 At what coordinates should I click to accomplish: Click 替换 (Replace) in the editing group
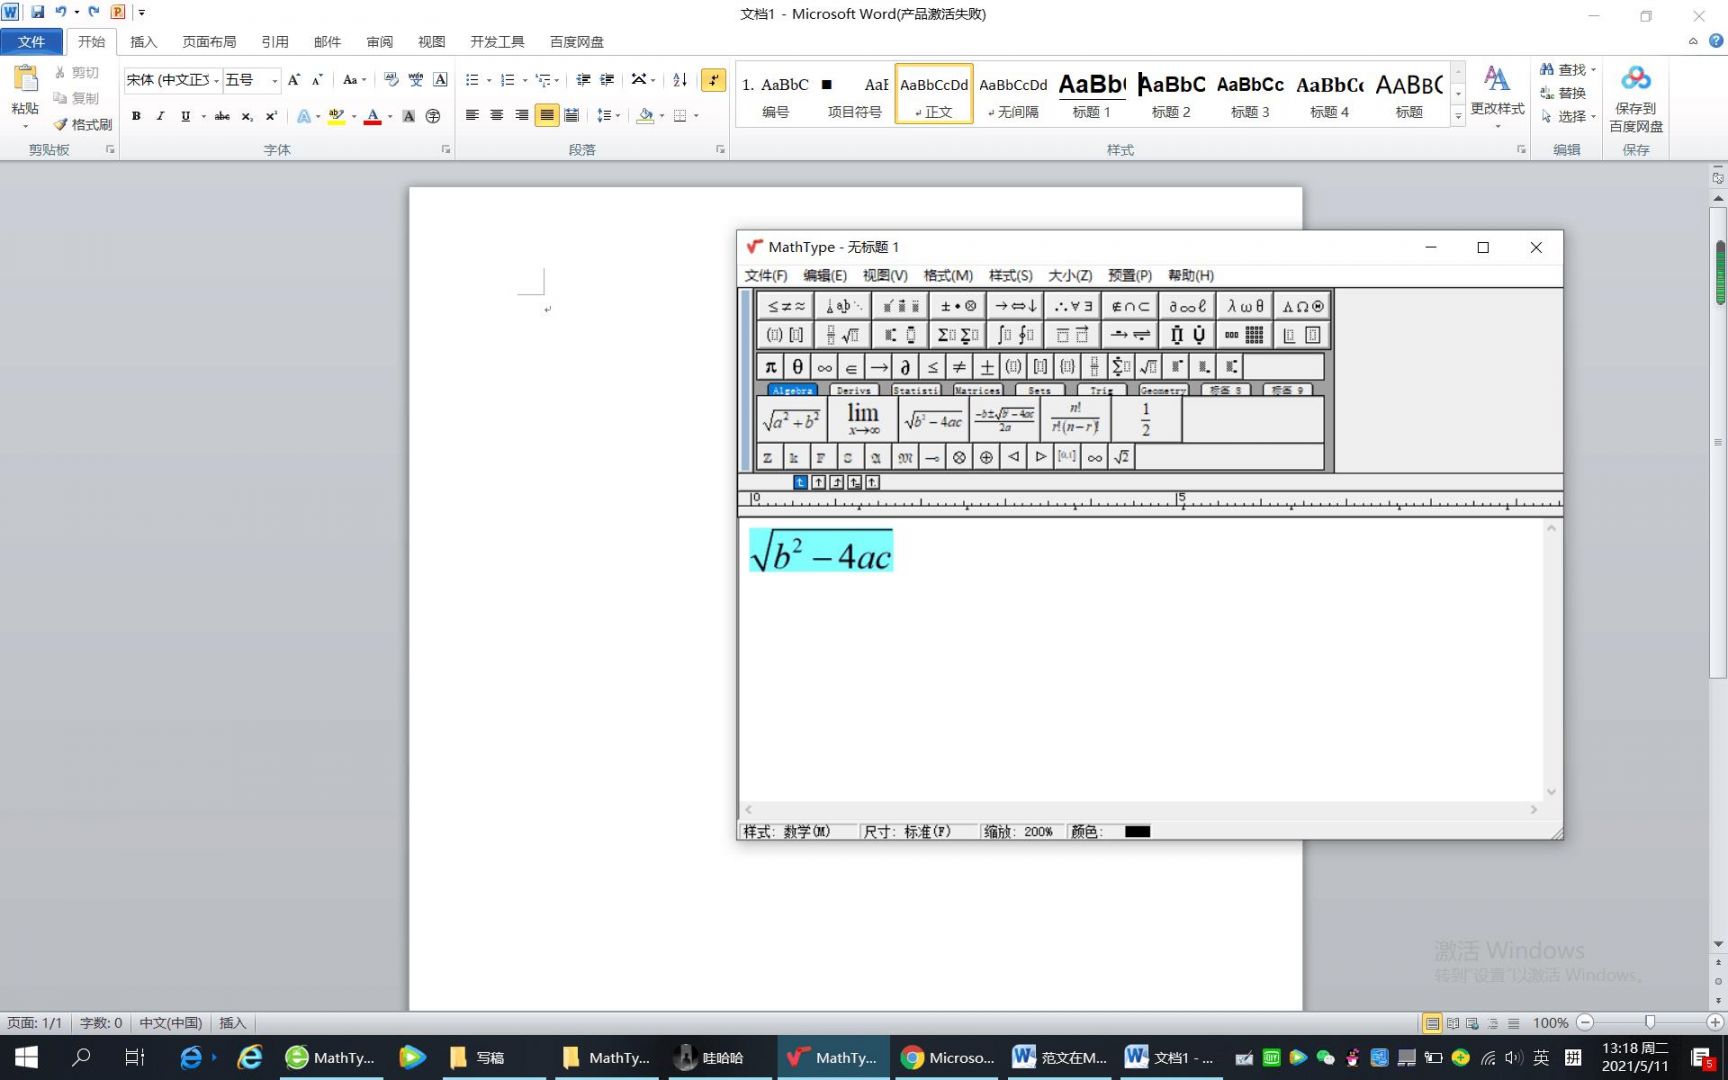[x=1564, y=93]
